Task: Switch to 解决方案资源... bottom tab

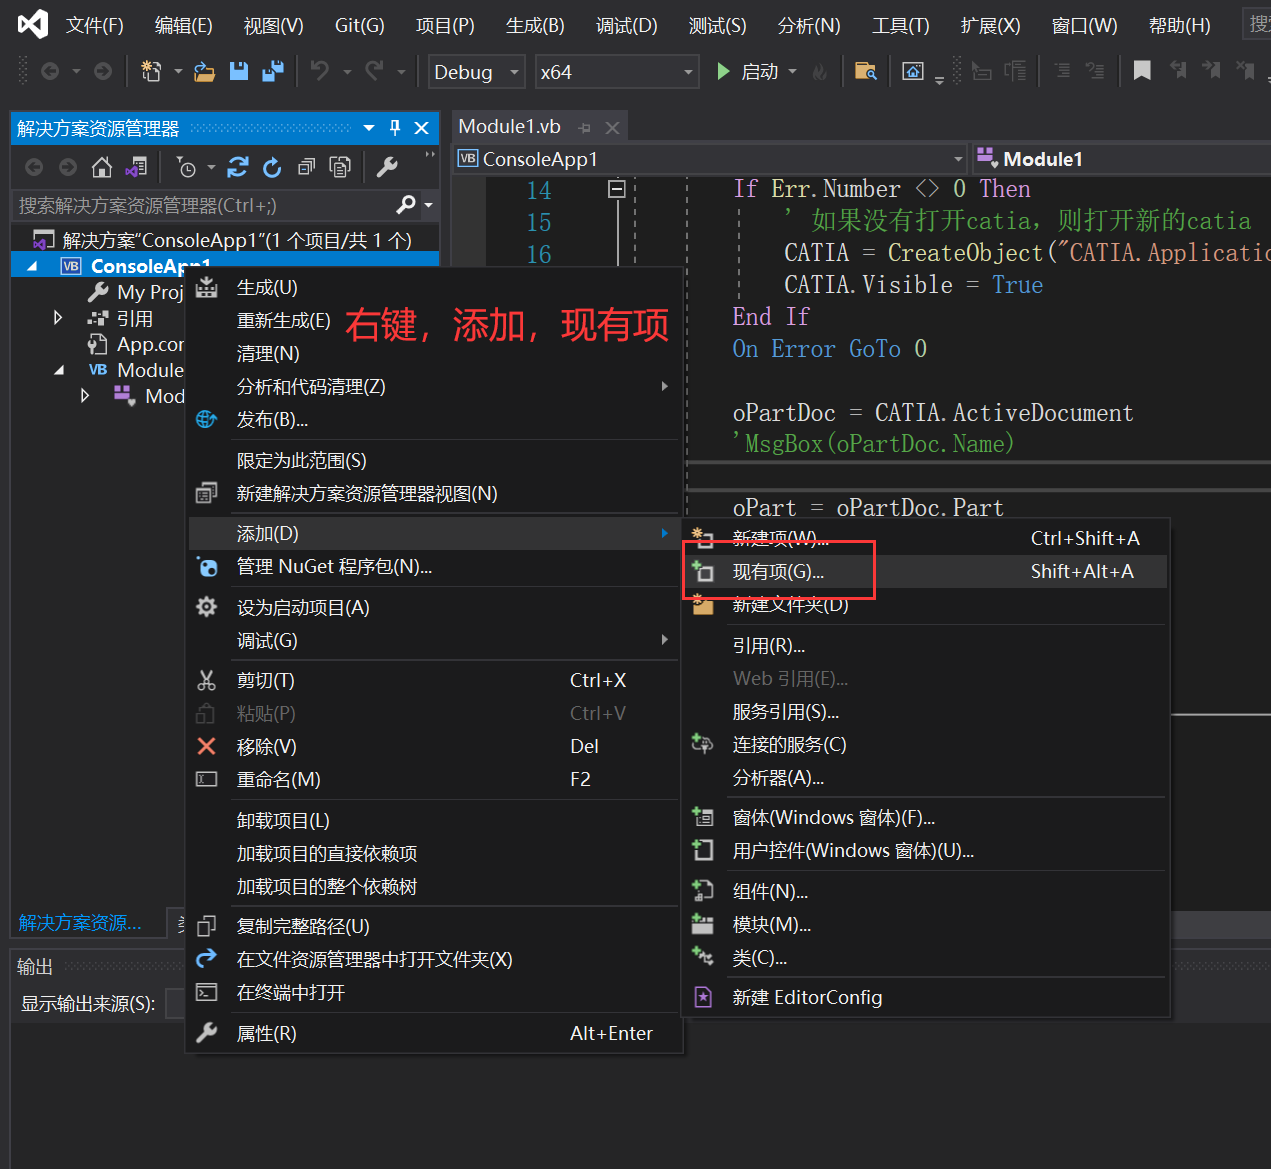Action: click(80, 923)
